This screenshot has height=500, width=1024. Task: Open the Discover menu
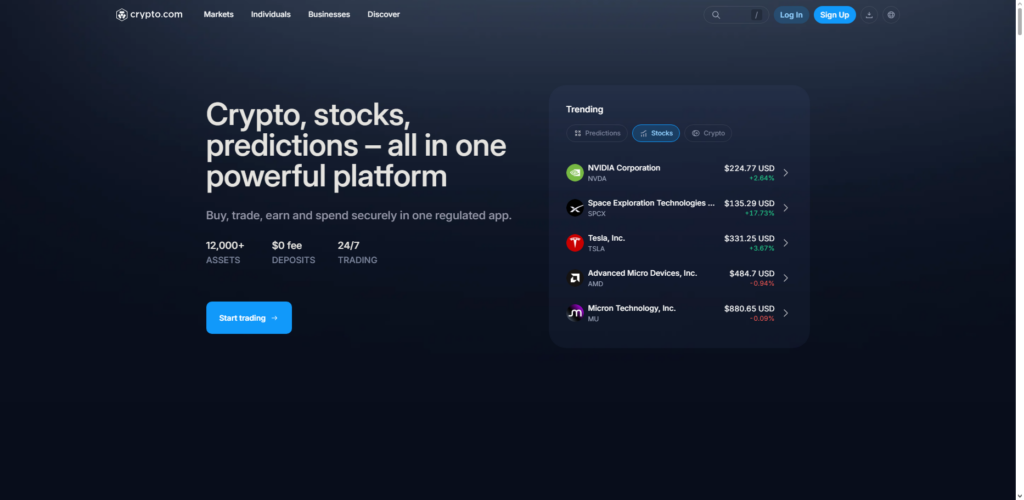[383, 14]
